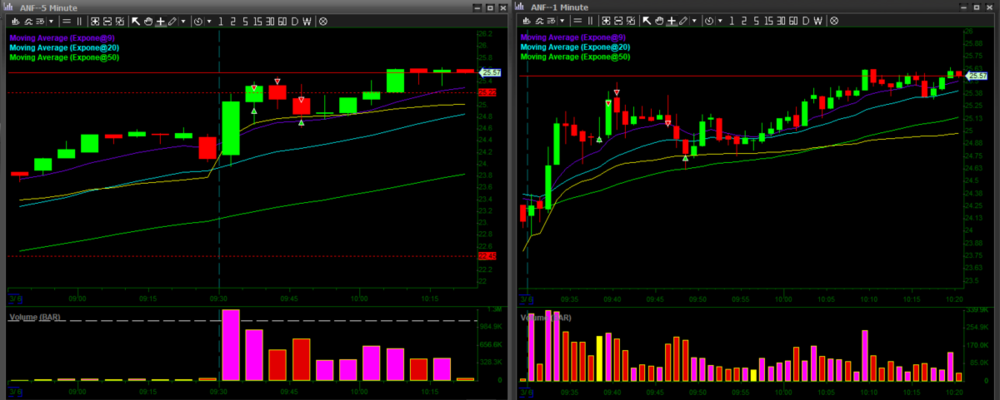
Task: Switch 5 Minute chart to 15 minute interval
Action: click(256, 20)
